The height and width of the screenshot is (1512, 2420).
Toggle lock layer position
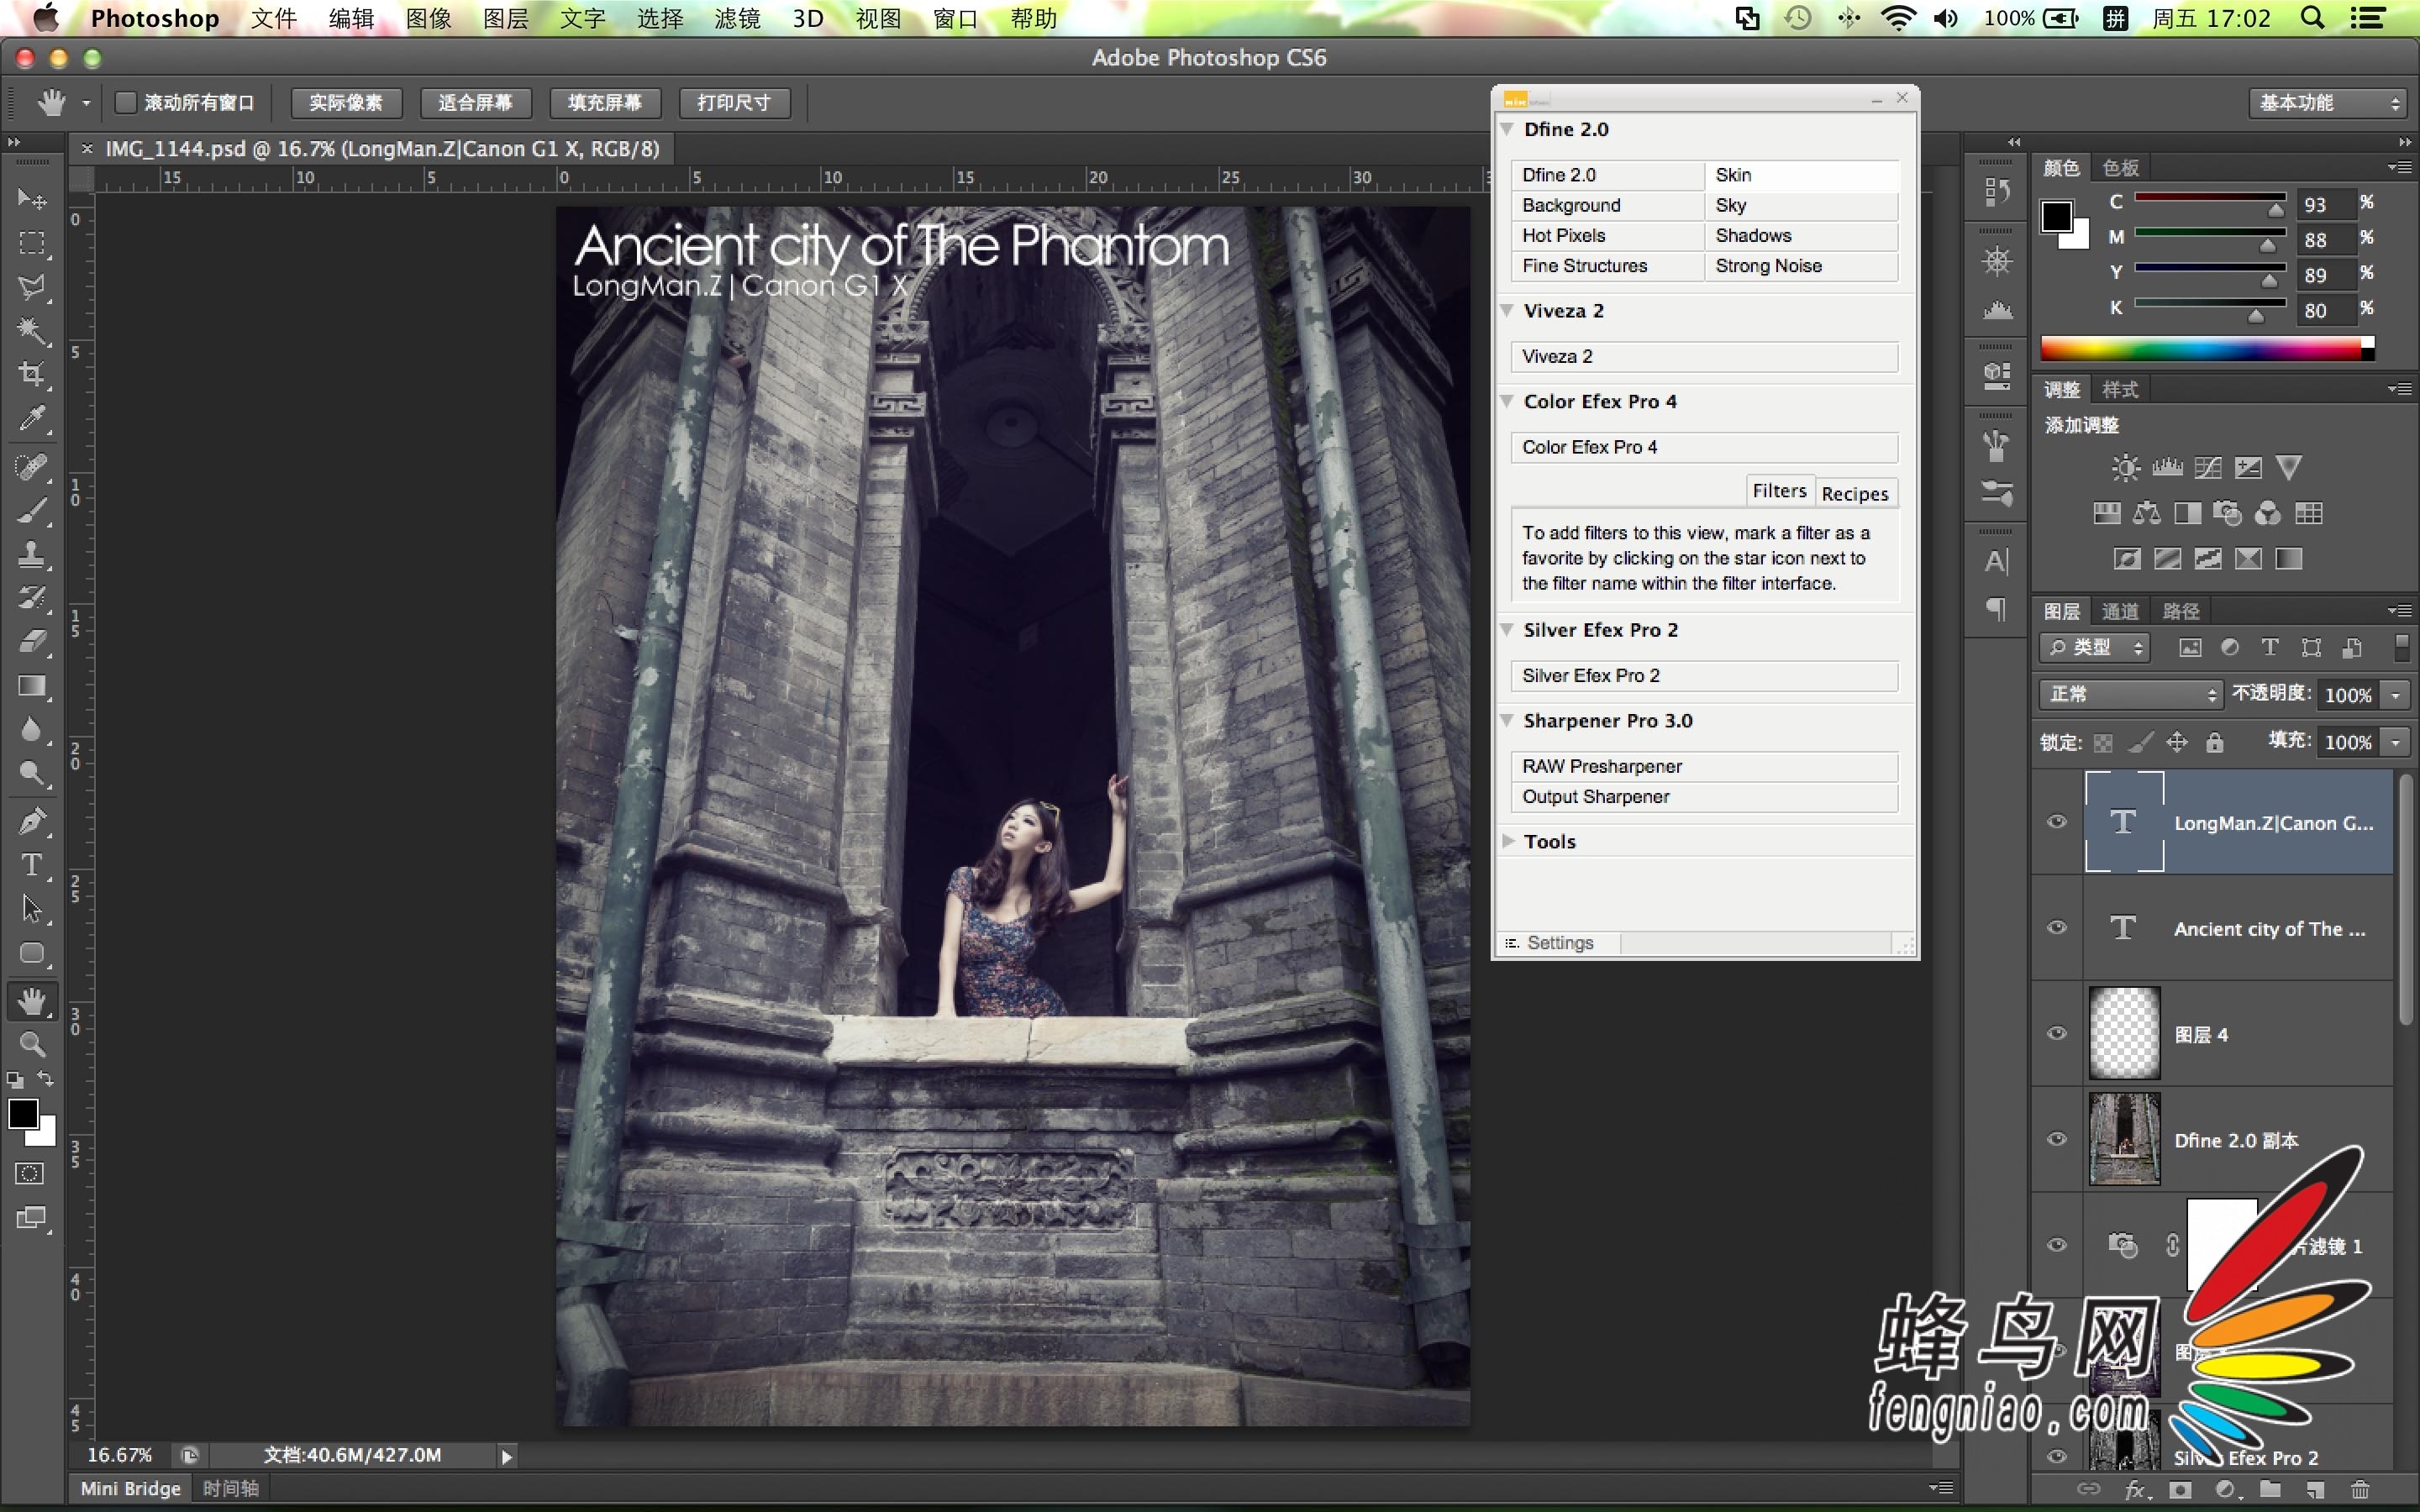point(2177,742)
